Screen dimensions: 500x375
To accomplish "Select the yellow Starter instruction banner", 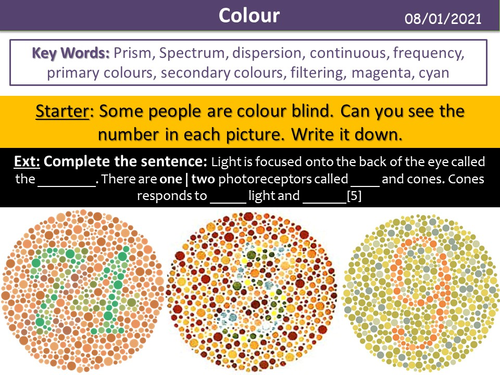I will 250,122.
